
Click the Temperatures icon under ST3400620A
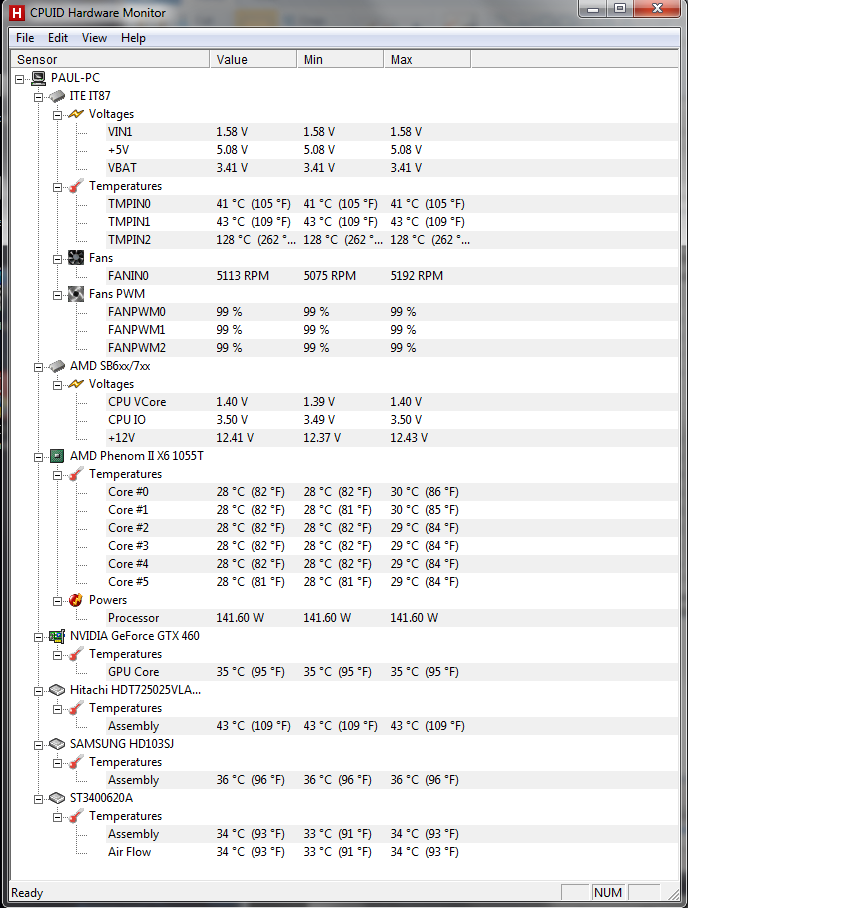coord(76,816)
